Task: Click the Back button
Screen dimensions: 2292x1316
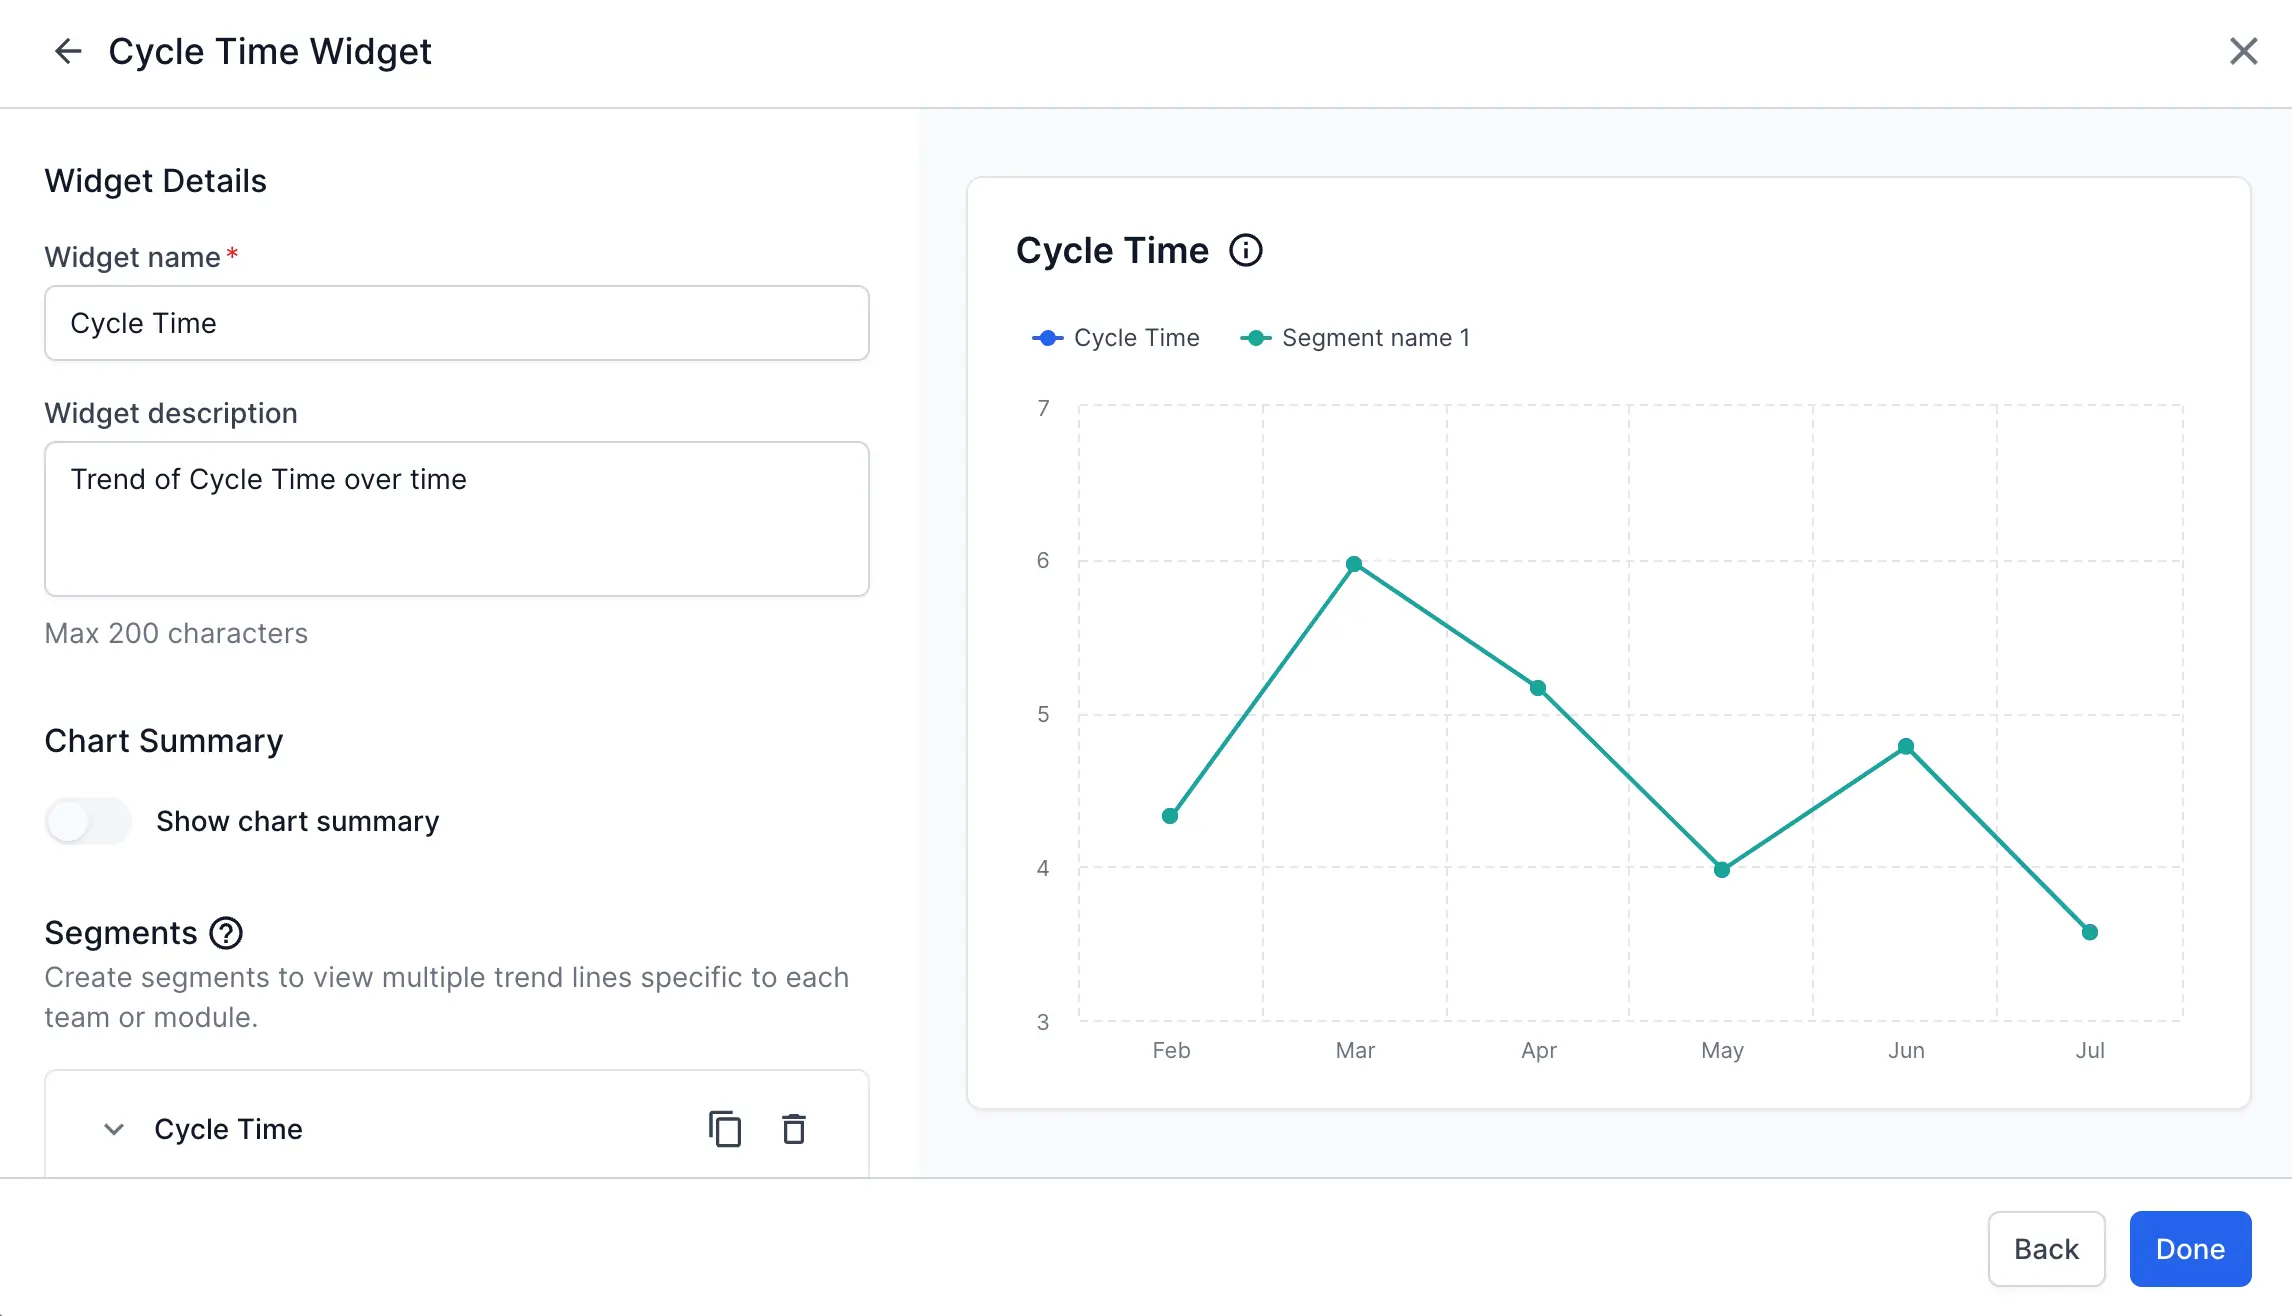Action: tap(2046, 1249)
